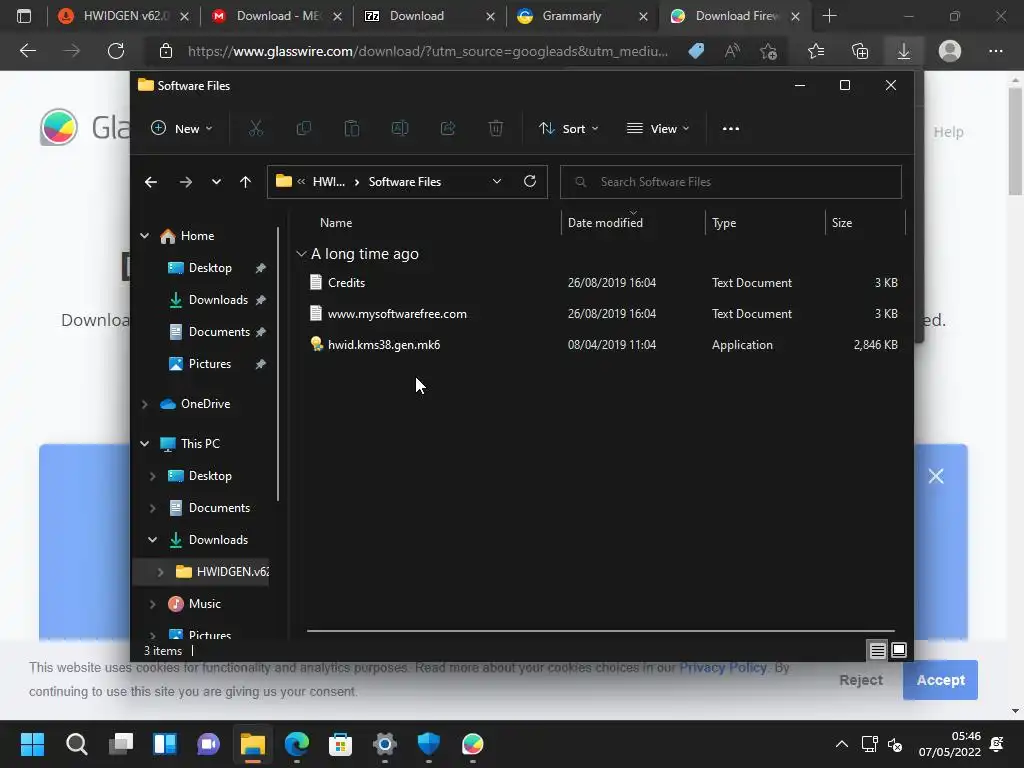Click the Cut scissors icon in Explorer toolbar

tap(255, 129)
